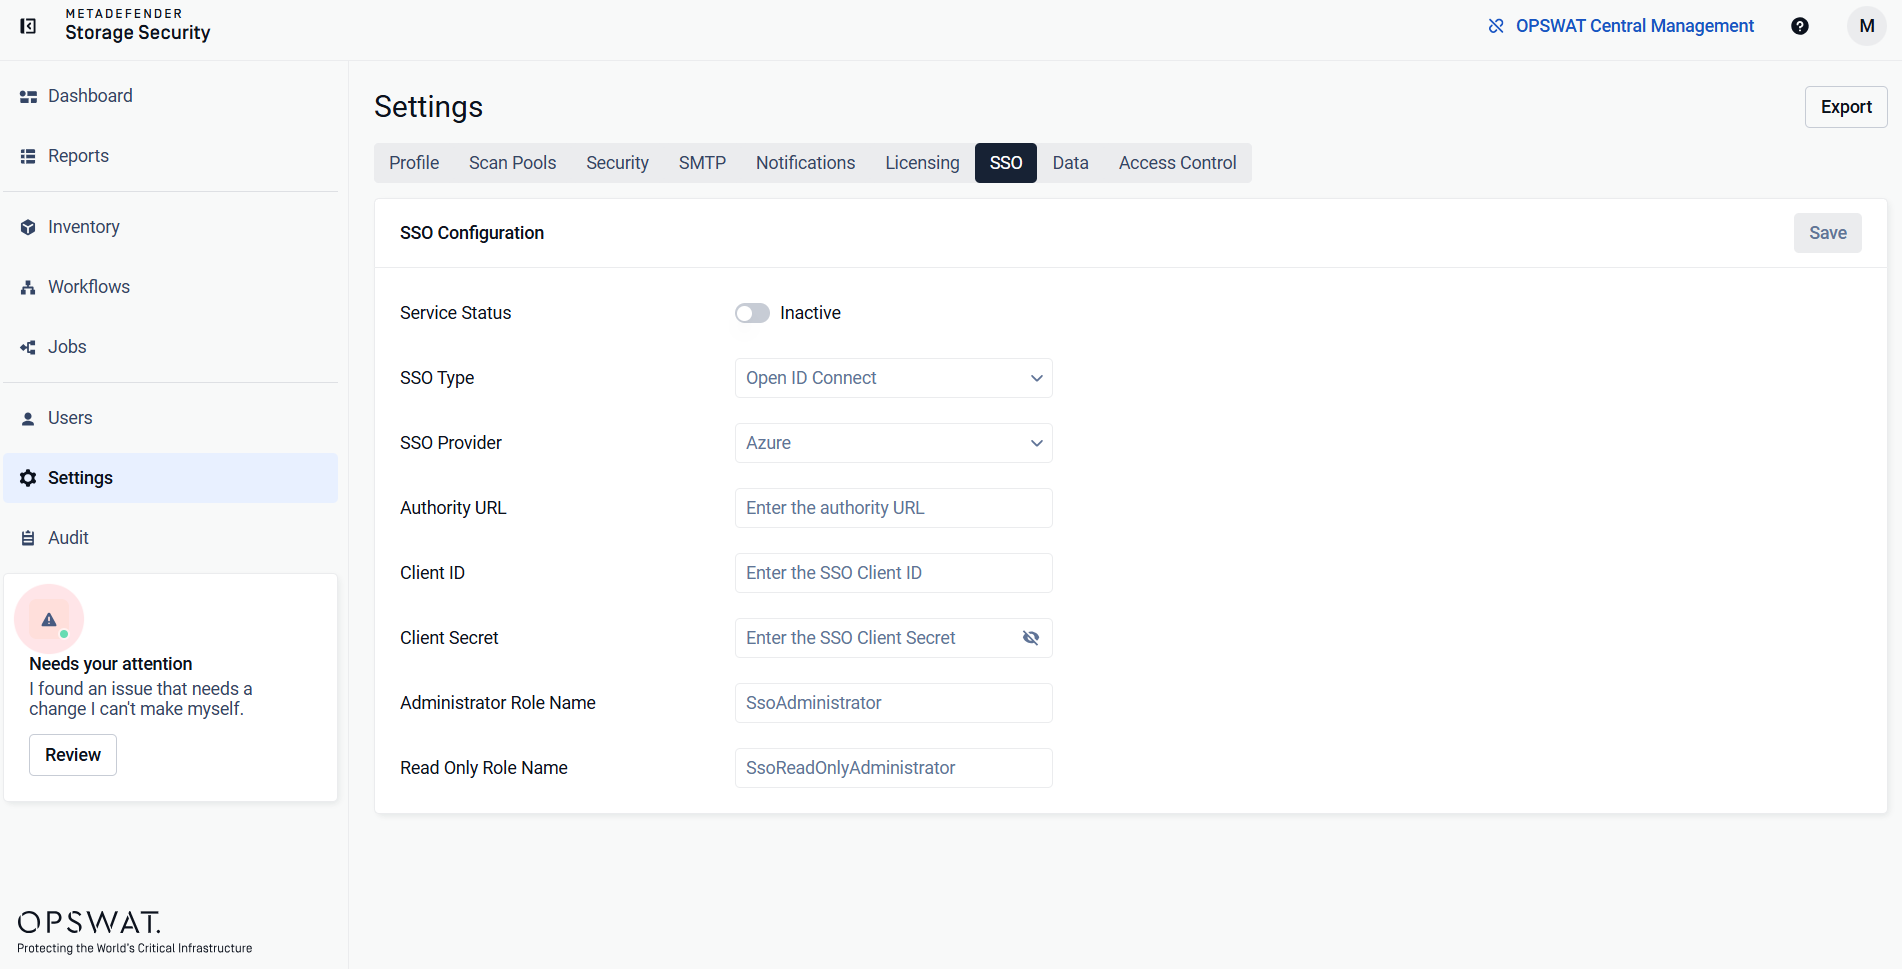Switch to the SMTP tab

tap(702, 163)
